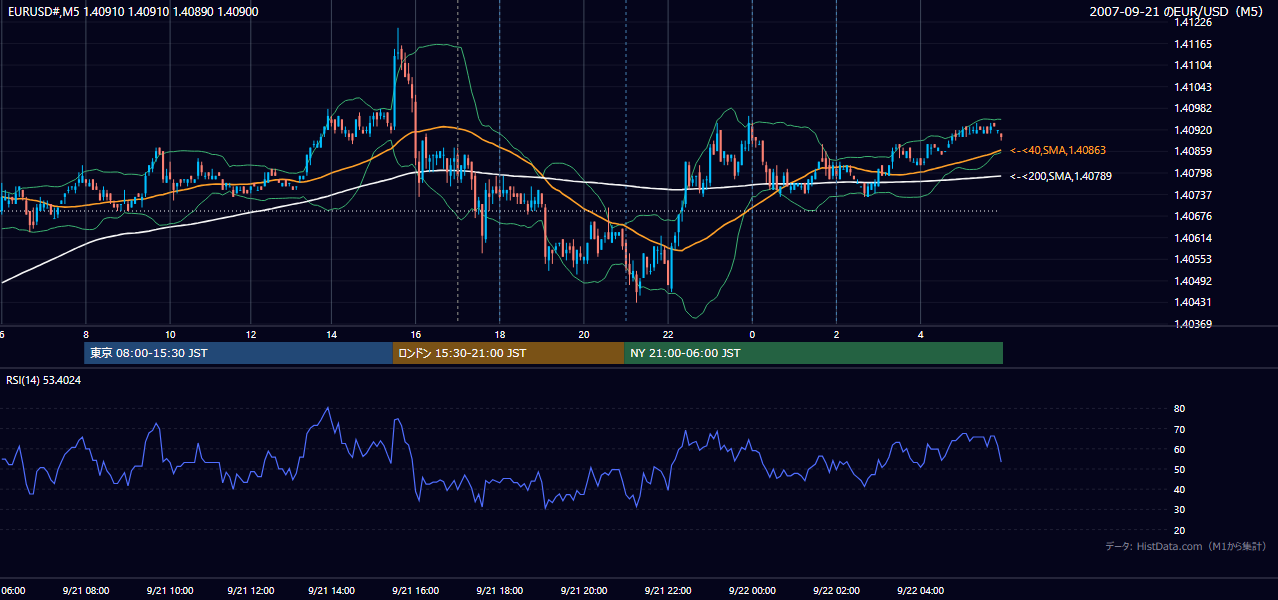
Task: Click price axis label 1.40859
Action: [1192, 151]
